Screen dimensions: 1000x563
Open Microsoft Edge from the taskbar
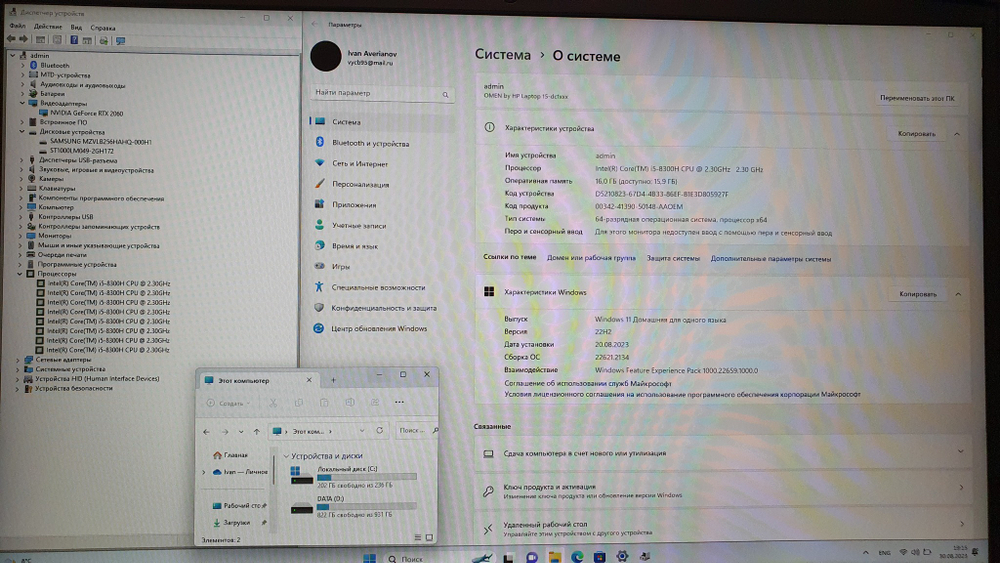[577, 557]
